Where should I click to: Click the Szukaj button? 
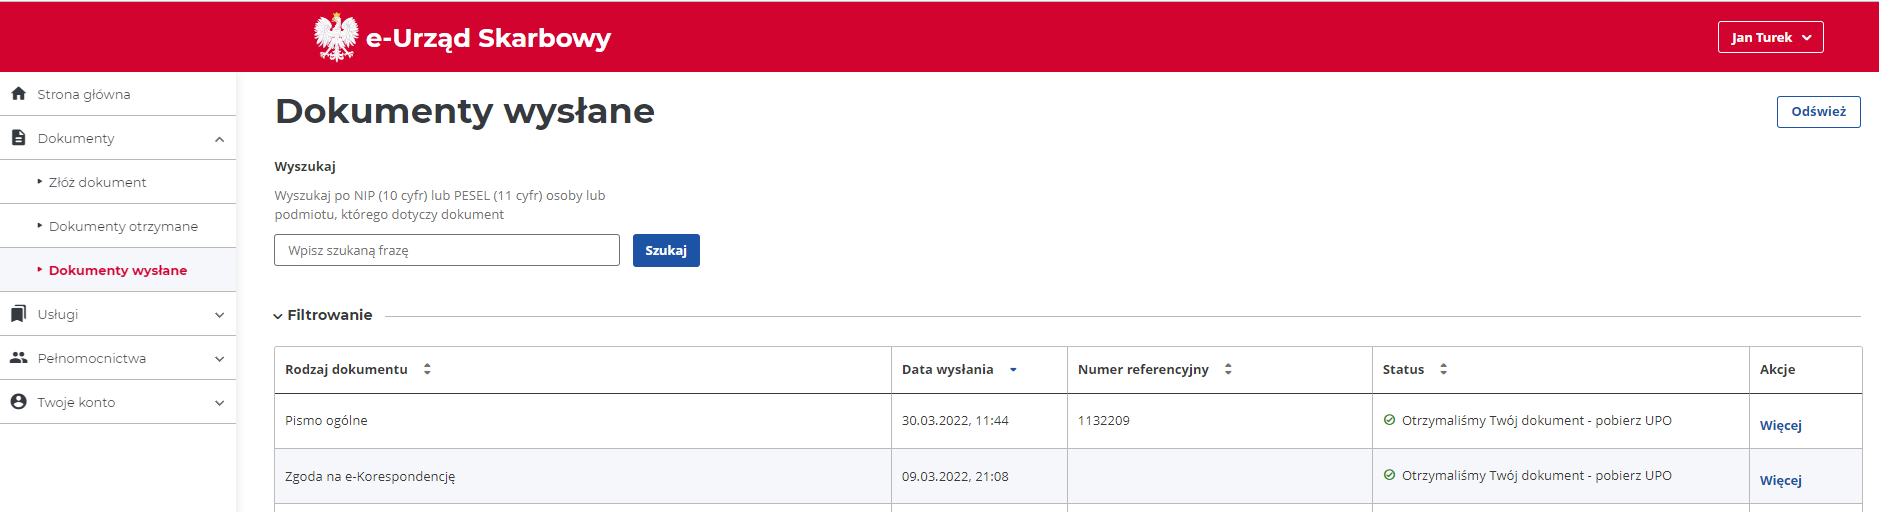[x=666, y=250]
